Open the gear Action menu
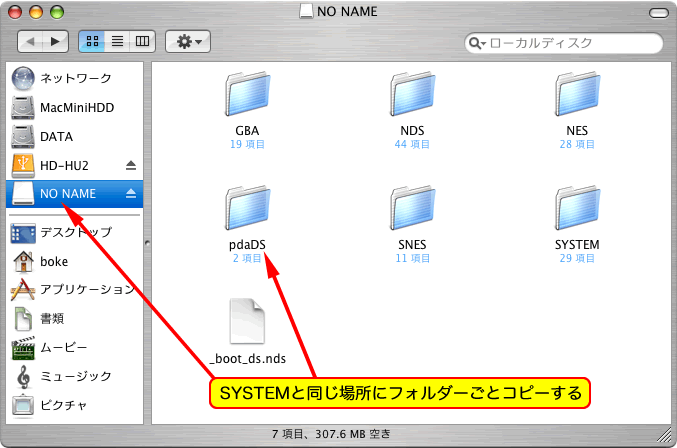Viewport: 677px width, 448px height. click(x=188, y=41)
